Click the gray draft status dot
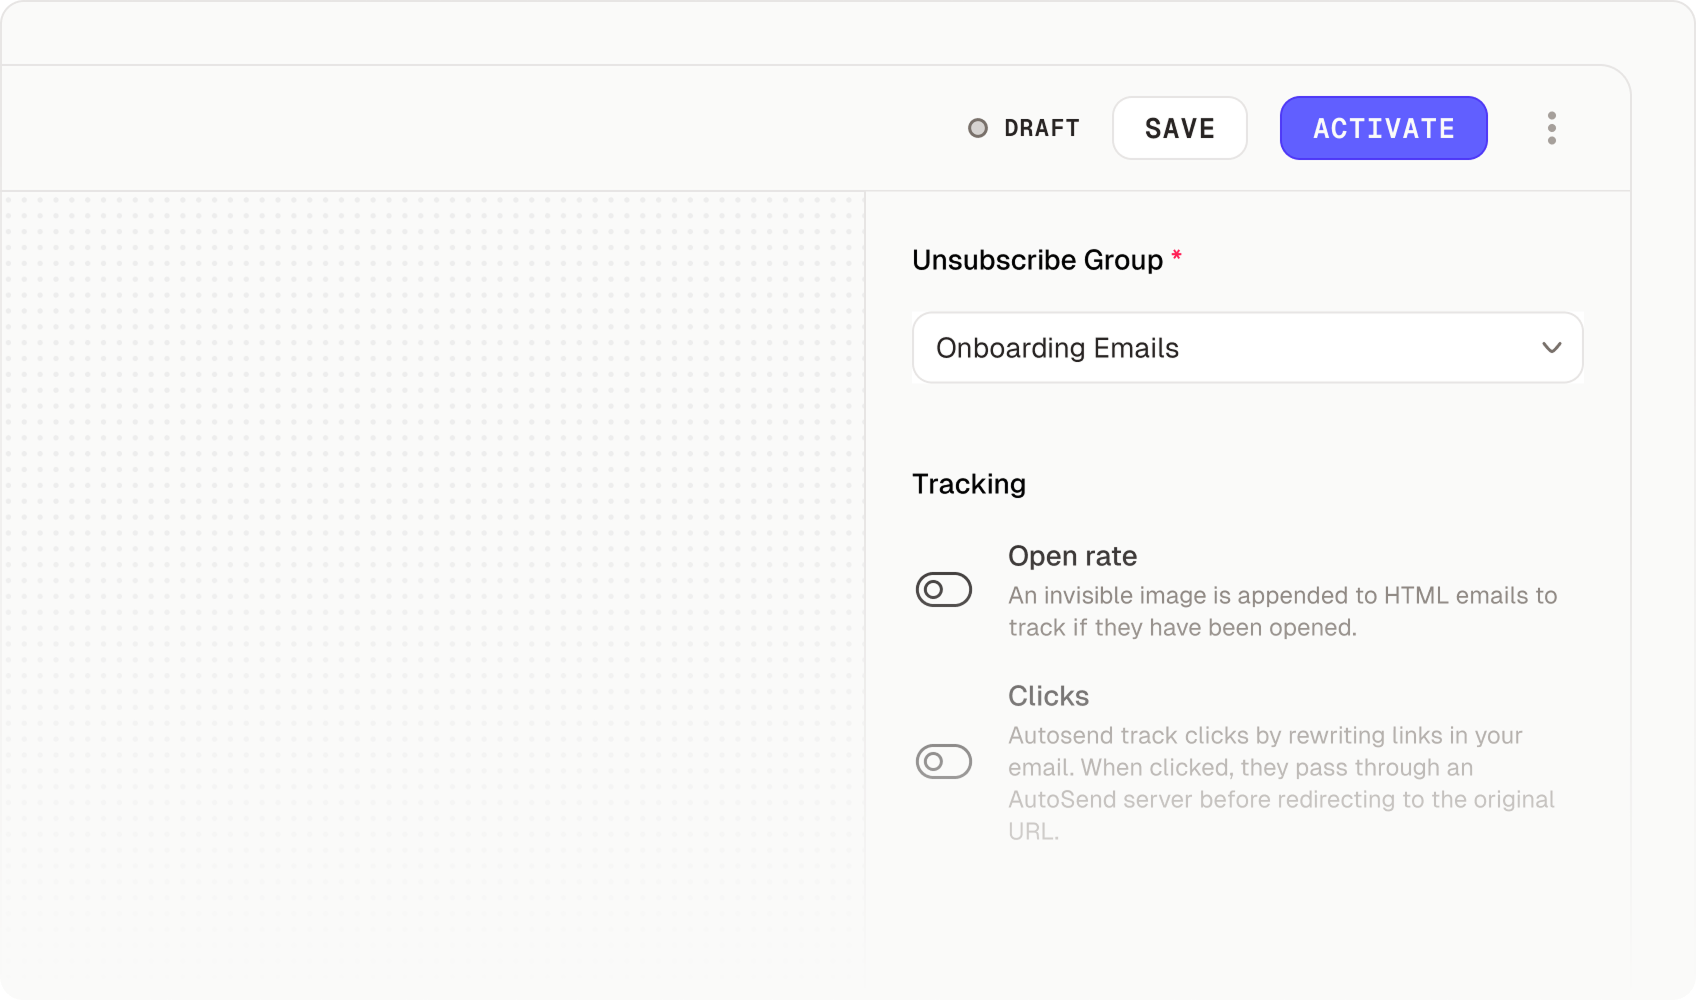The height and width of the screenshot is (1000, 1696). pyautogui.click(x=978, y=128)
